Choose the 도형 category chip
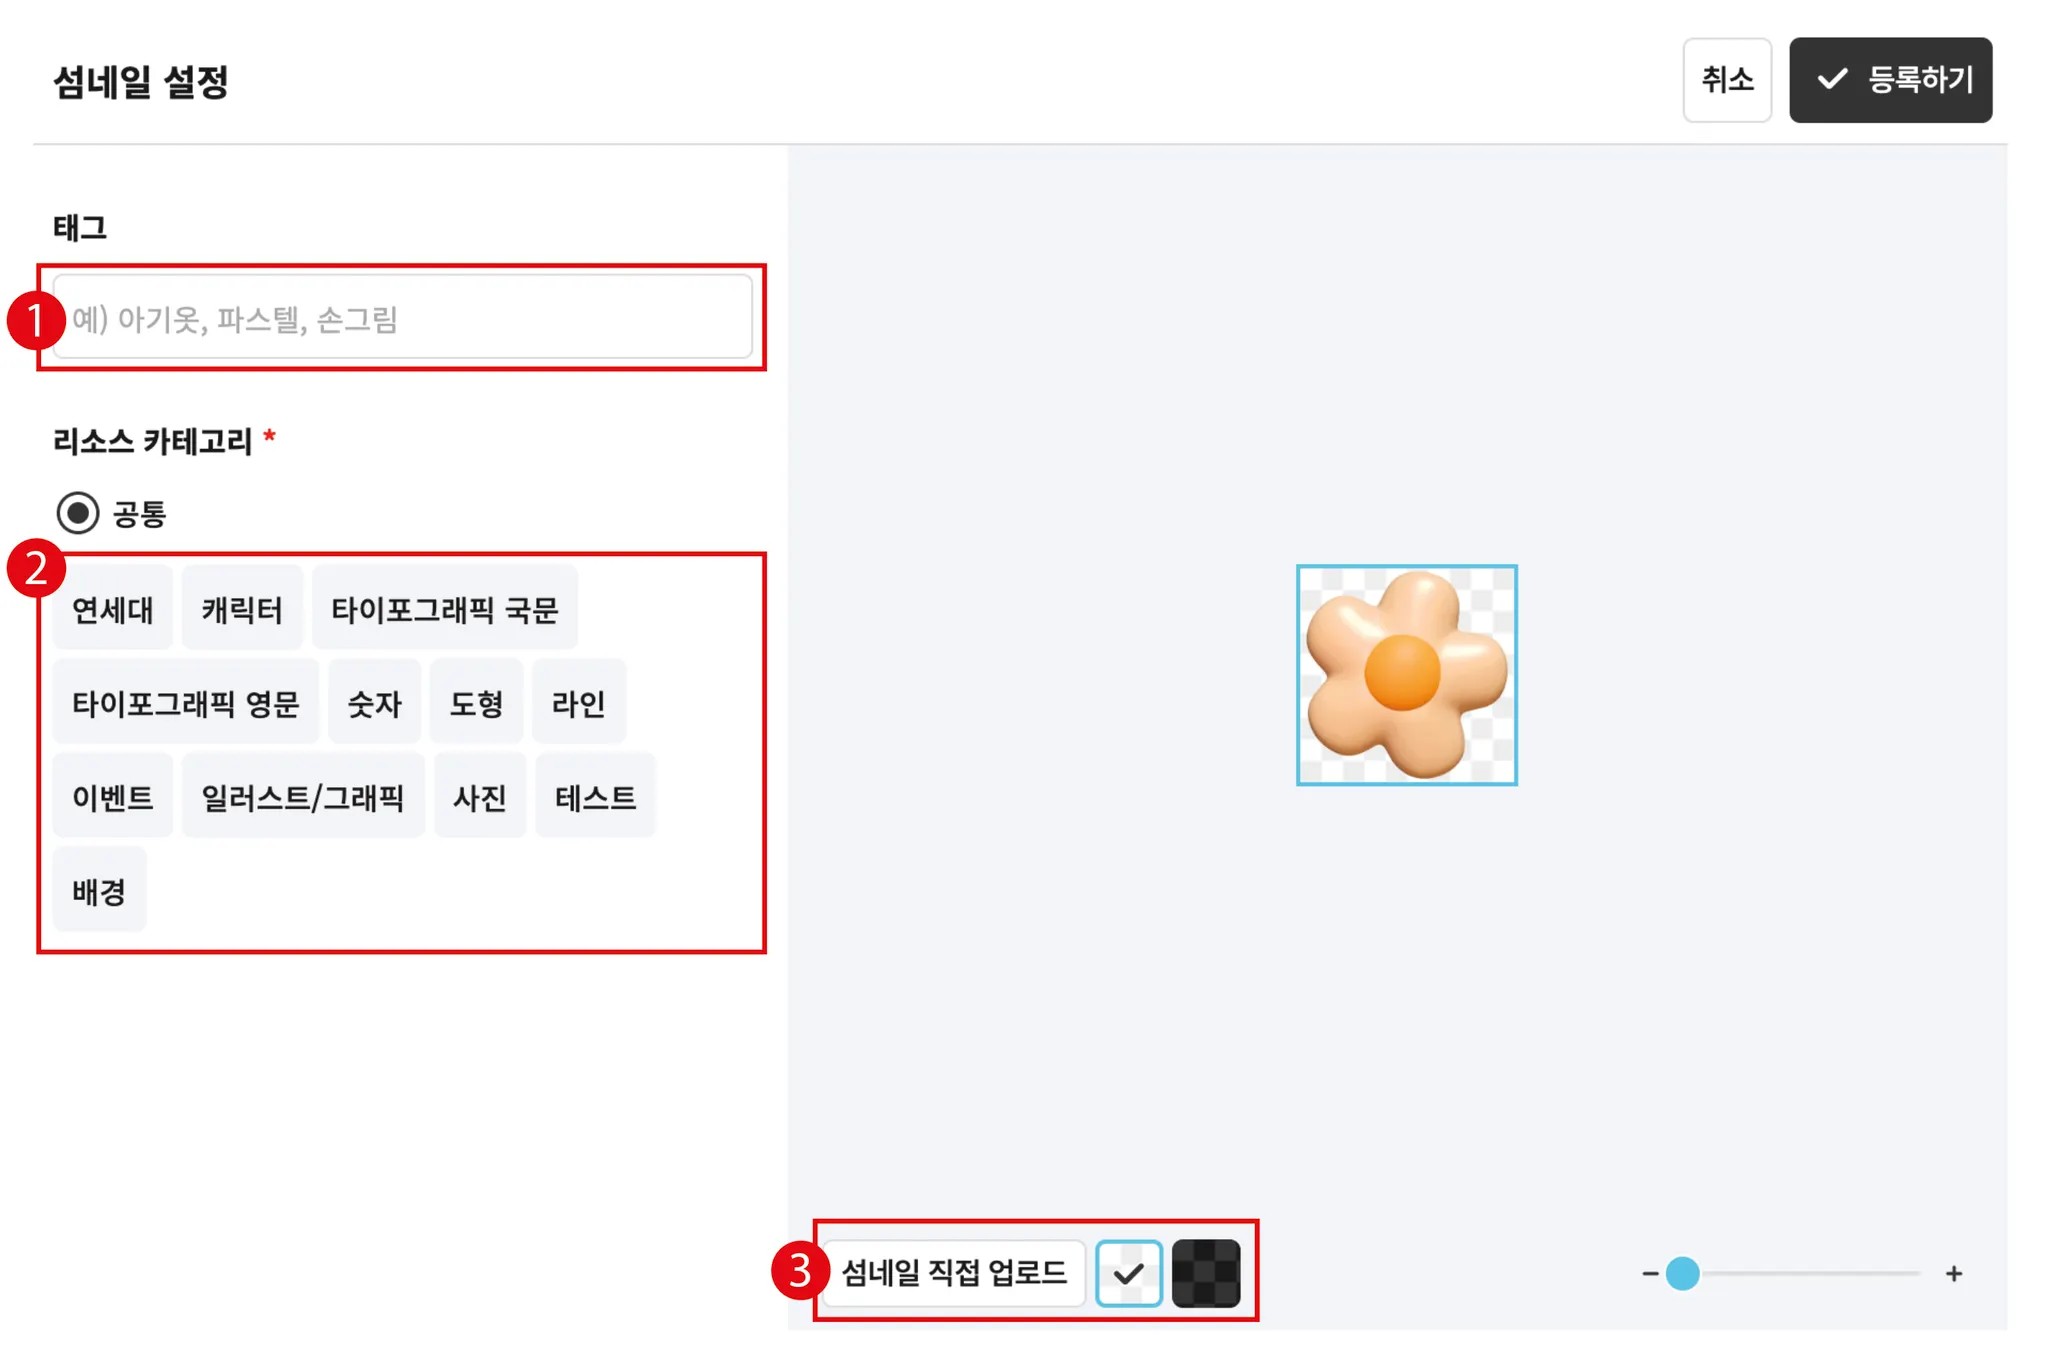The width and height of the screenshot is (2048, 1365). [x=476, y=702]
